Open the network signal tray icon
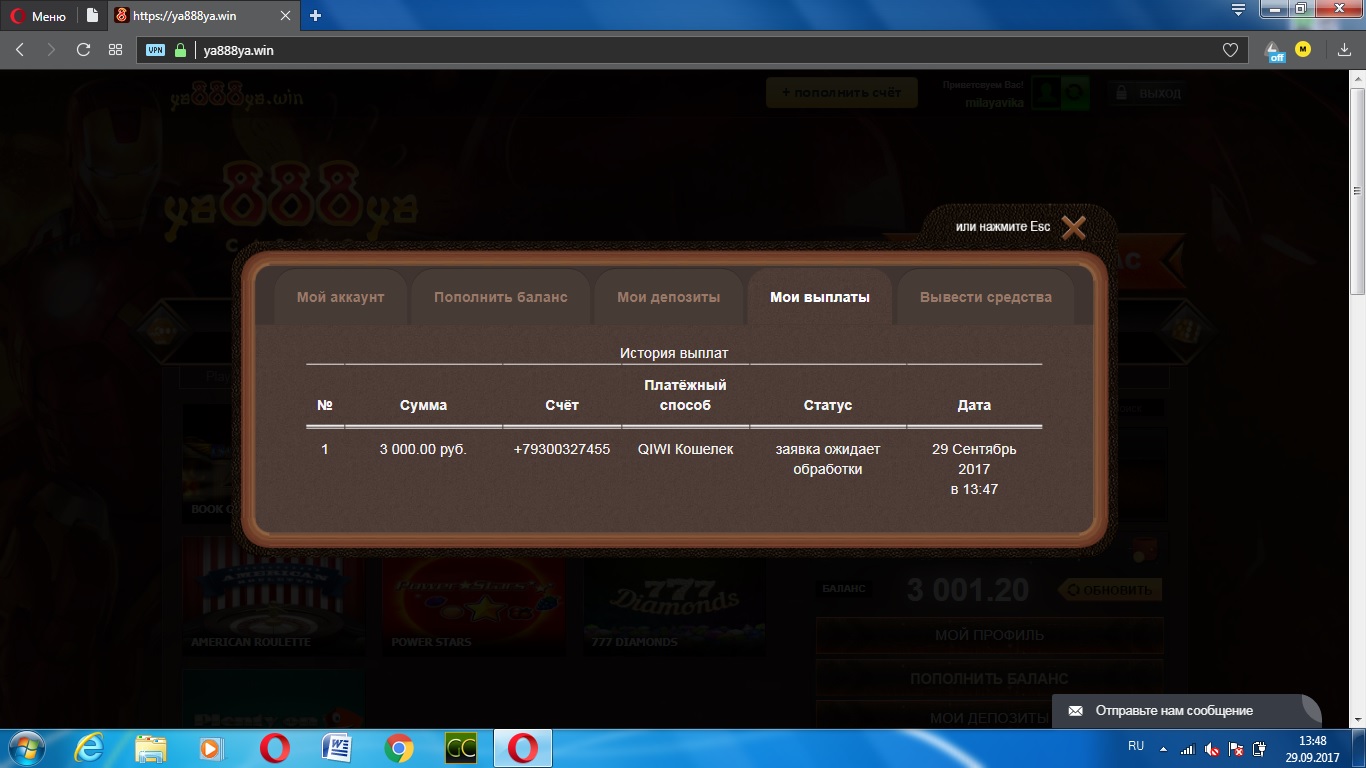Image resolution: width=1366 pixels, height=768 pixels. [1188, 749]
